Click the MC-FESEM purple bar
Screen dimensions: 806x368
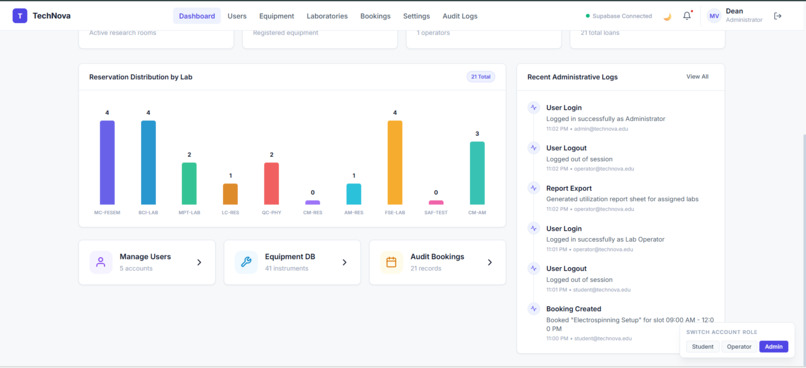(107, 162)
